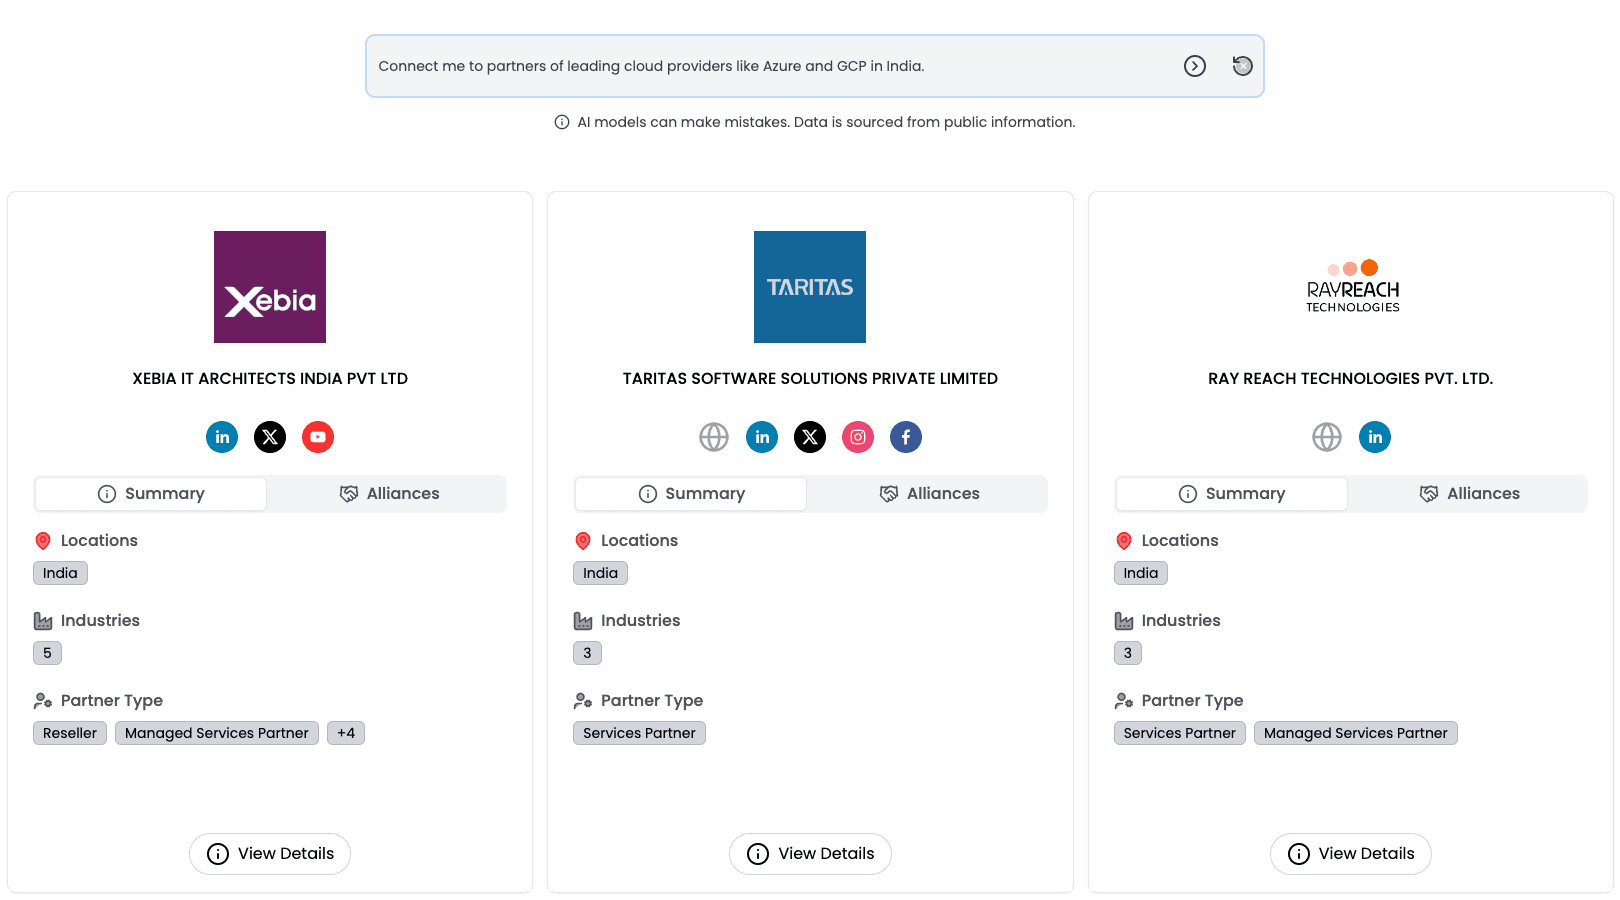Click Reseller tag on Xebia card
The height and width of the screenshot is (900, 1620).
[x=70, y=733]
